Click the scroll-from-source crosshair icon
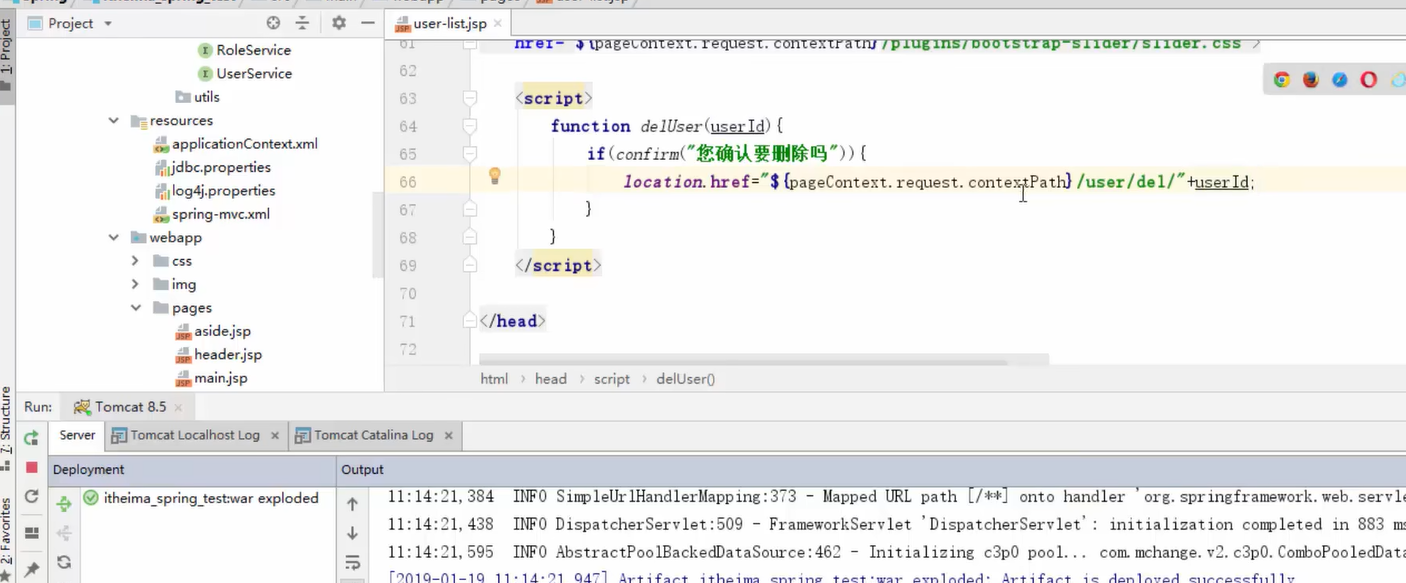 [272, 22]
